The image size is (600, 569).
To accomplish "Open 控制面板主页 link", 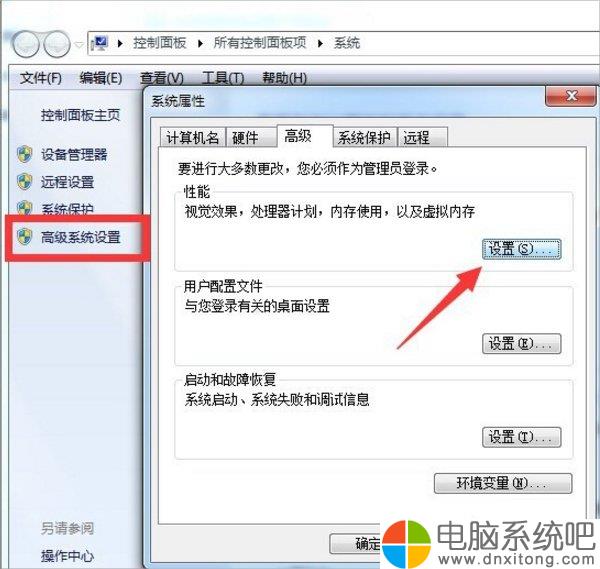I will tap(80, 115).
